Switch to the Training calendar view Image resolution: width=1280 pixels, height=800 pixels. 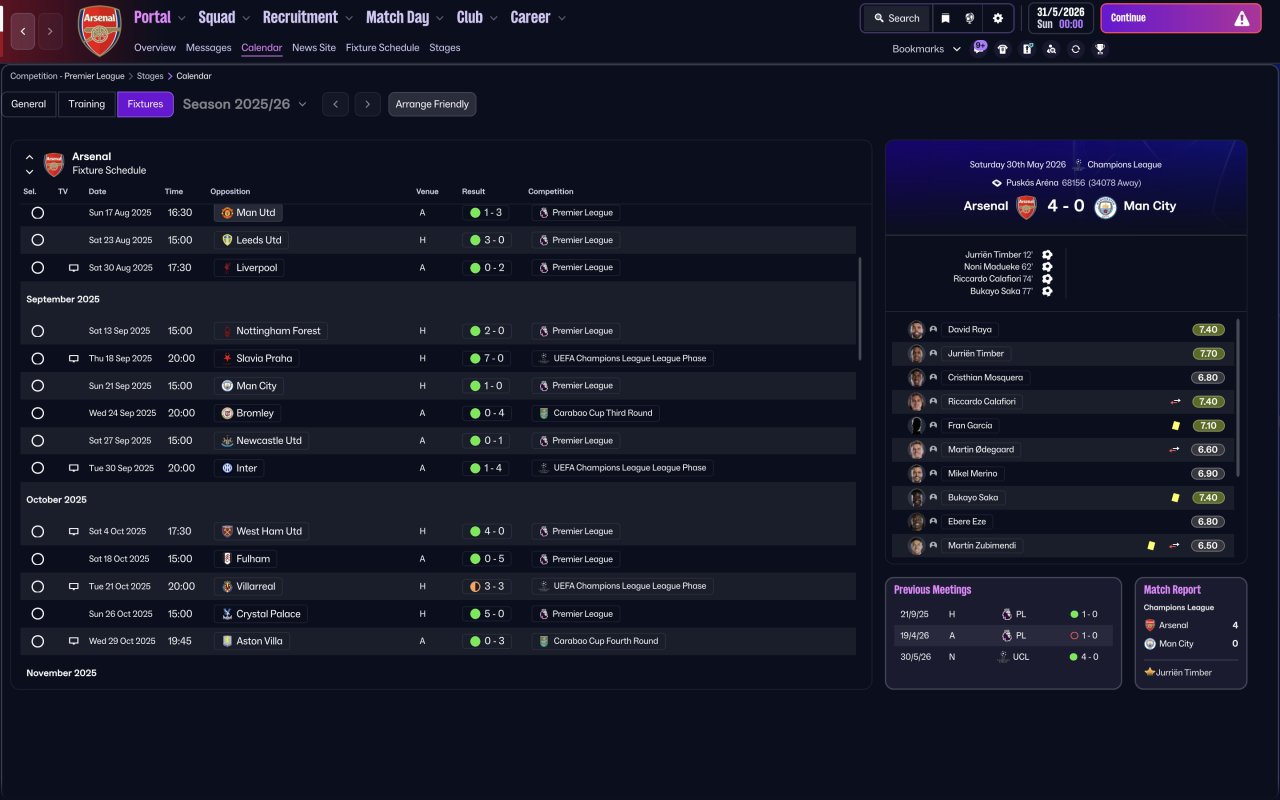(87, 105)
